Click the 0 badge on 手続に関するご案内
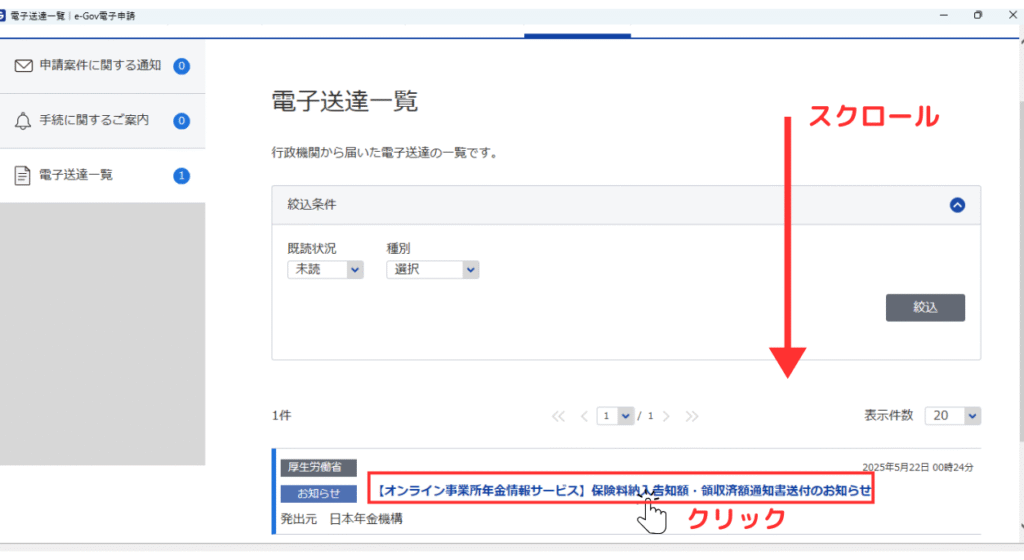The image size is (1024, 560). [182, 121]
